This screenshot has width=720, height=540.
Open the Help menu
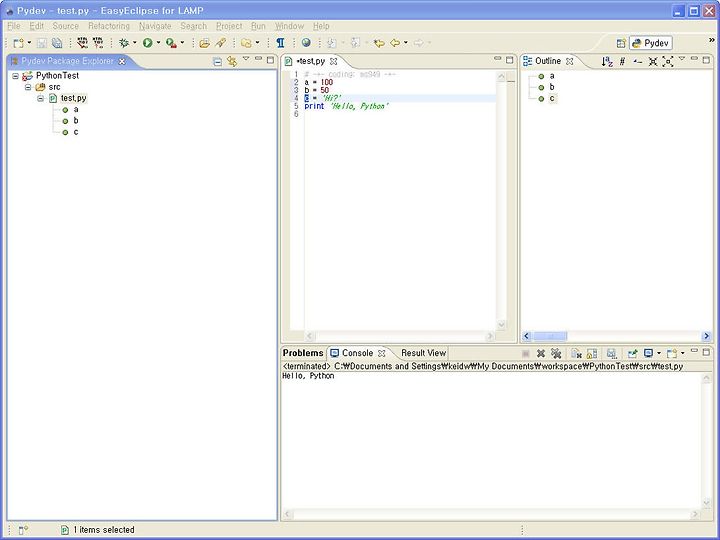pos(321,26)
